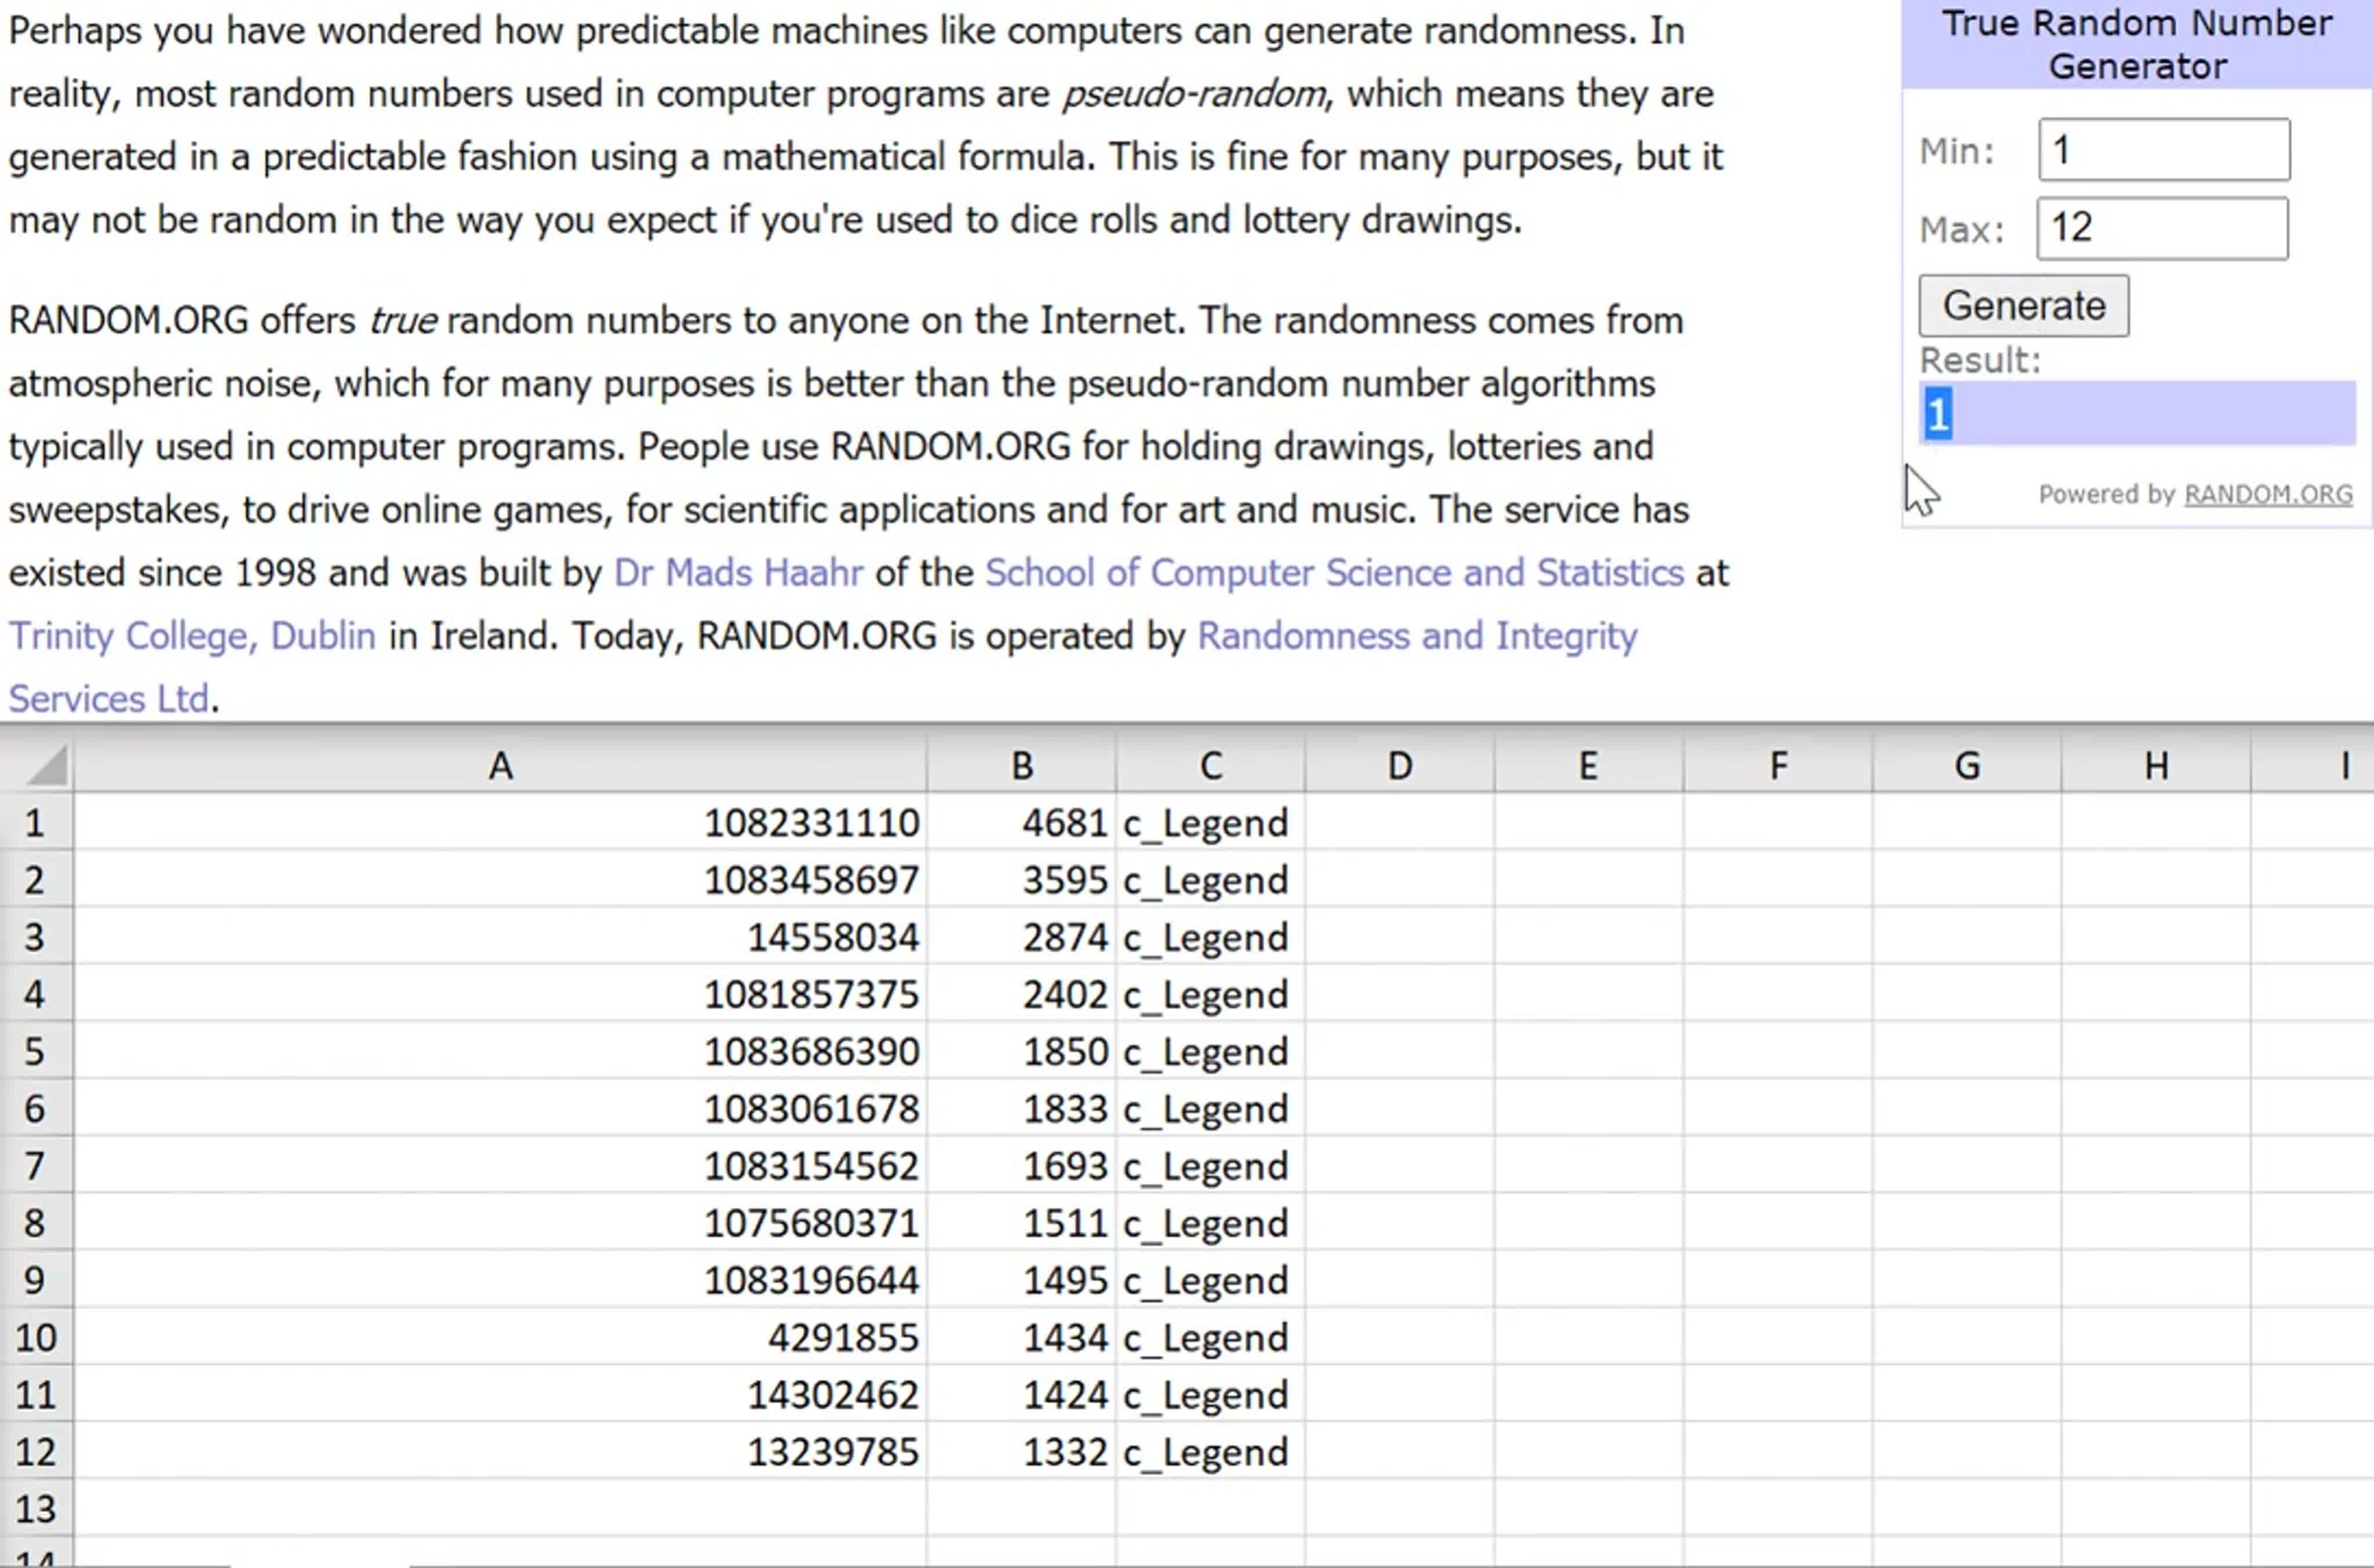Open School of Computer Science and Statistics link
The height and width of the screenshot is (1568, 2374).
click(1334, 573)
